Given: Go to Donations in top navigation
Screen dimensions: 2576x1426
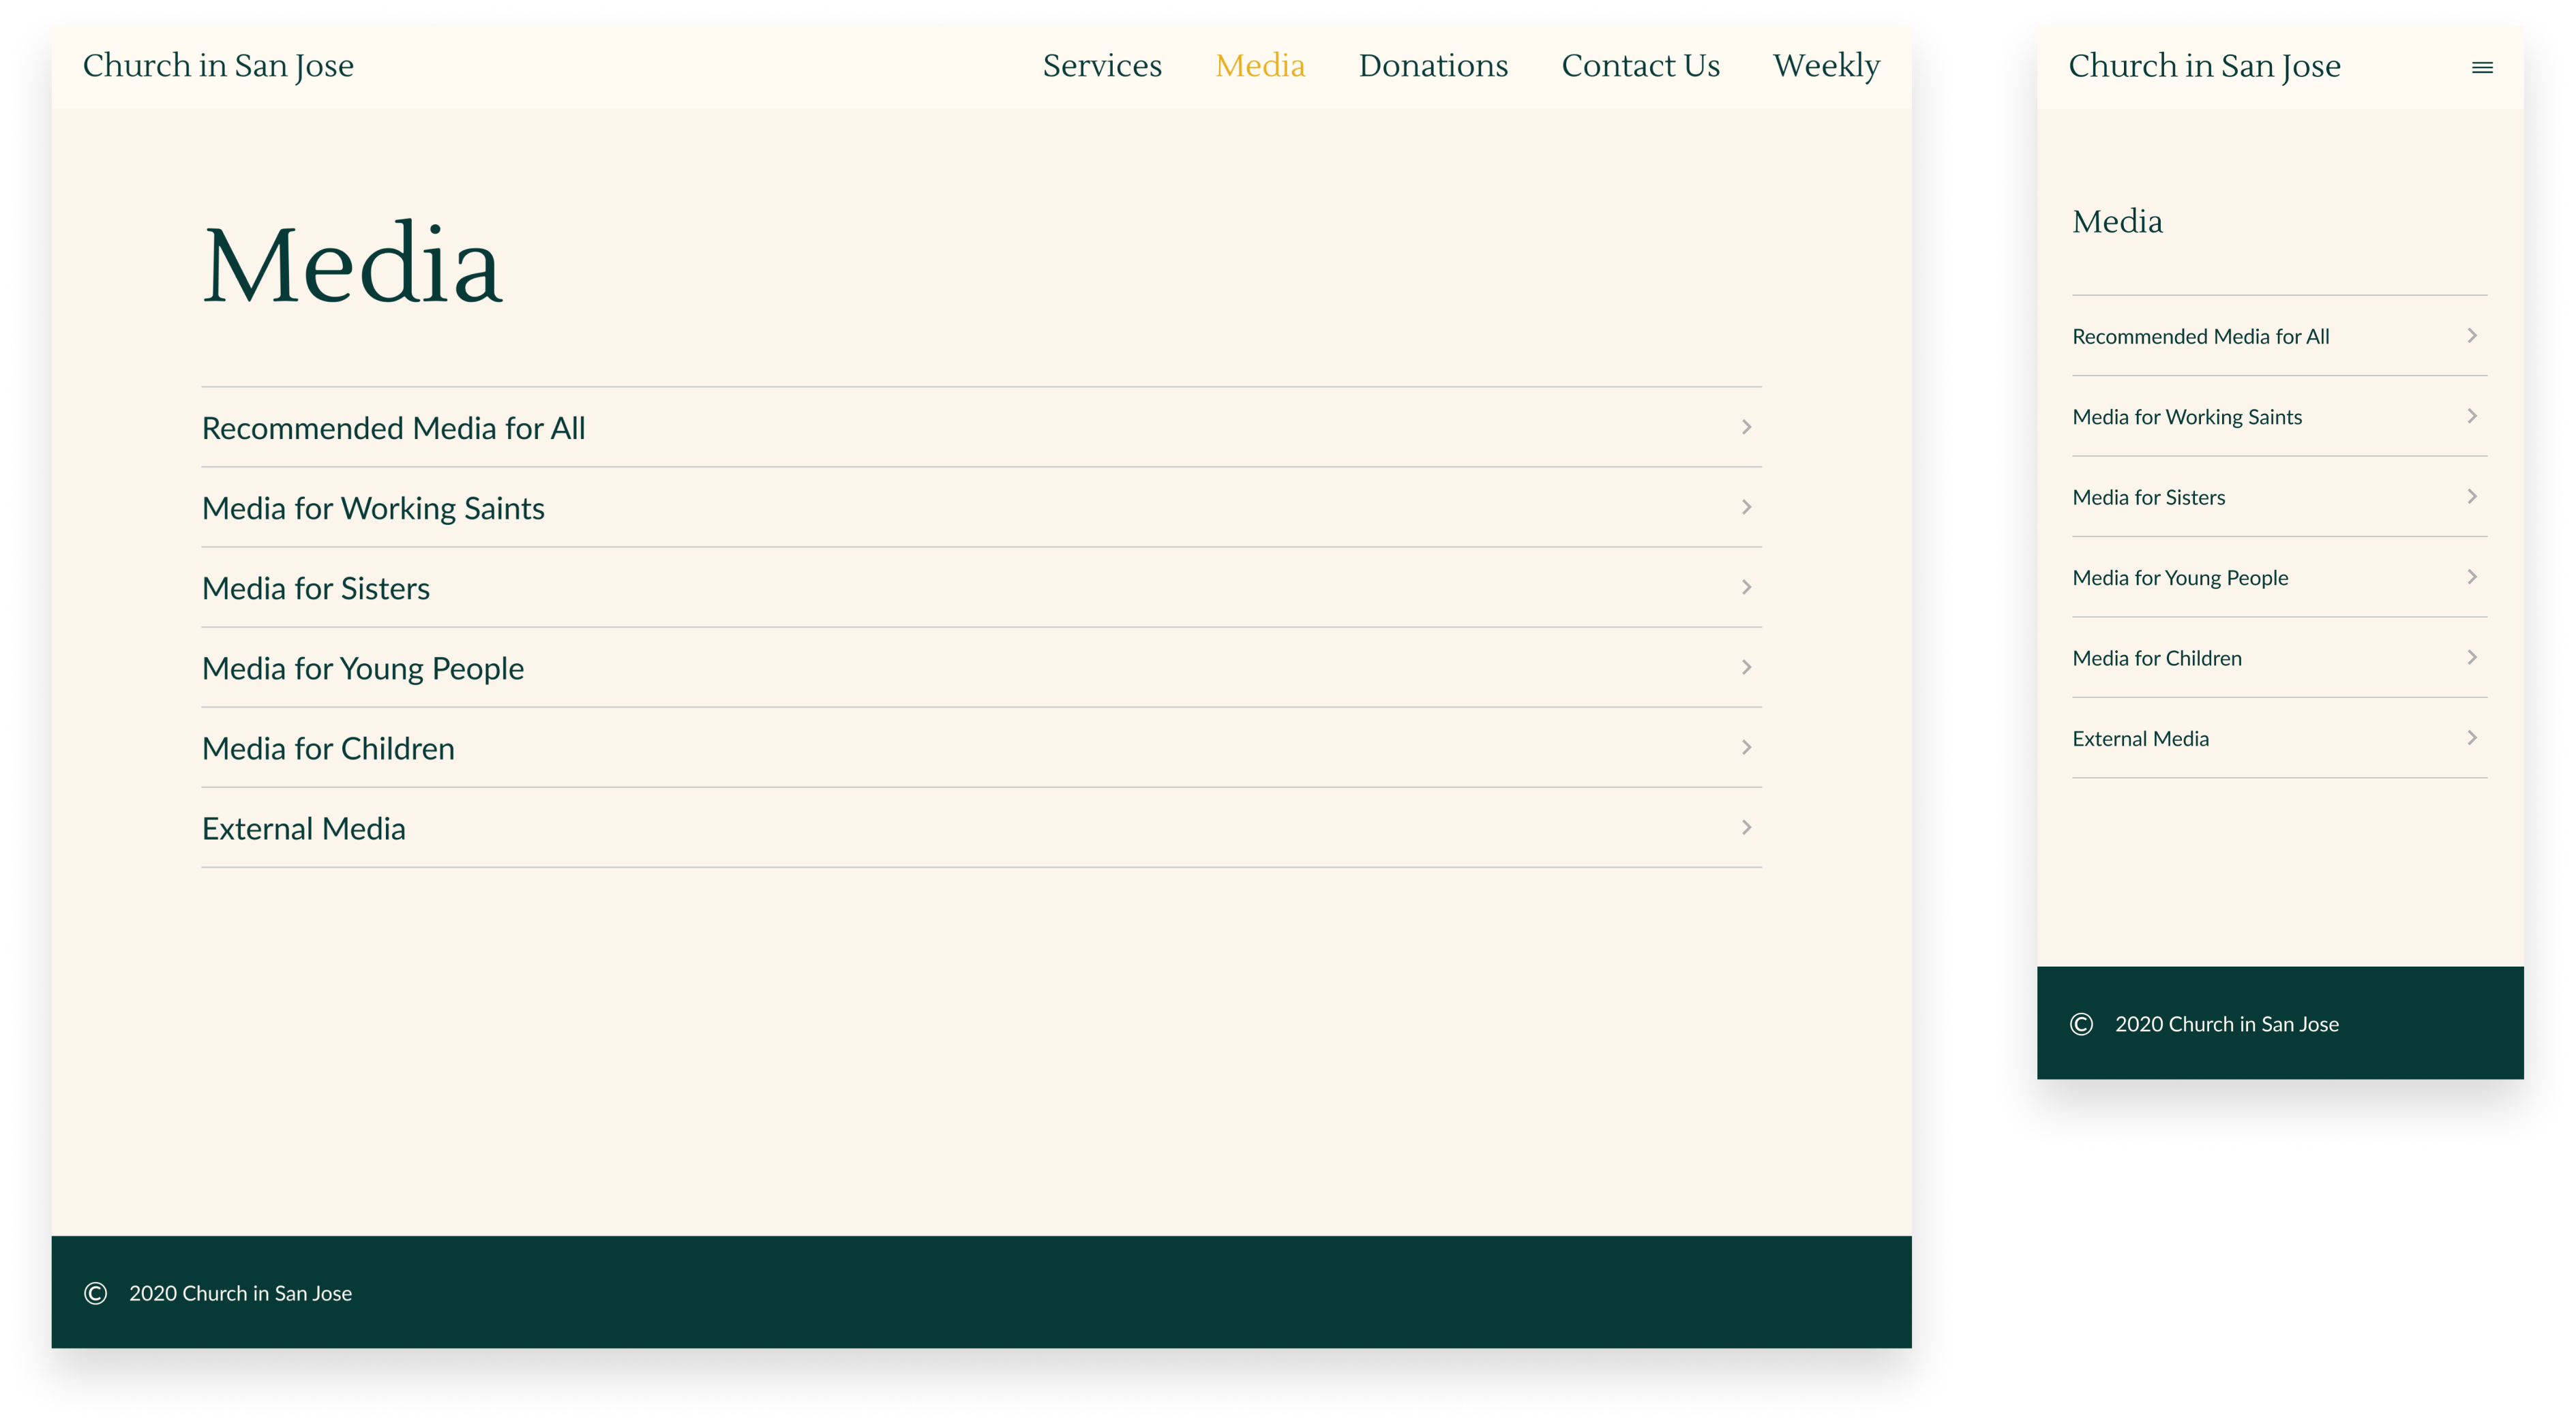Looking at the screenshot, I should tap(1432, 66).
